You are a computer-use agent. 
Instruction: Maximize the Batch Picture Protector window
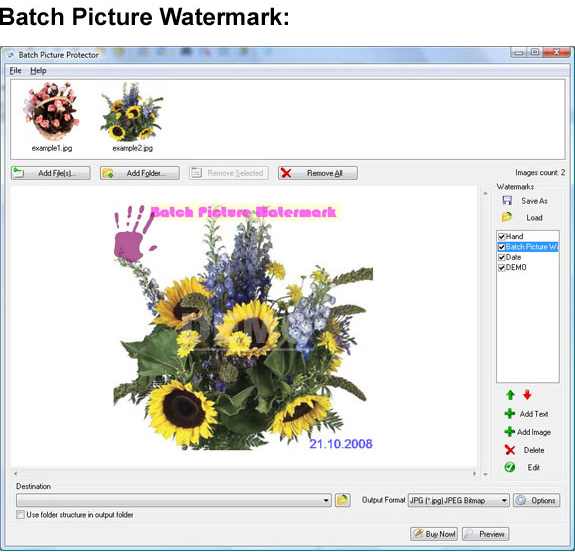click(535, 52)
